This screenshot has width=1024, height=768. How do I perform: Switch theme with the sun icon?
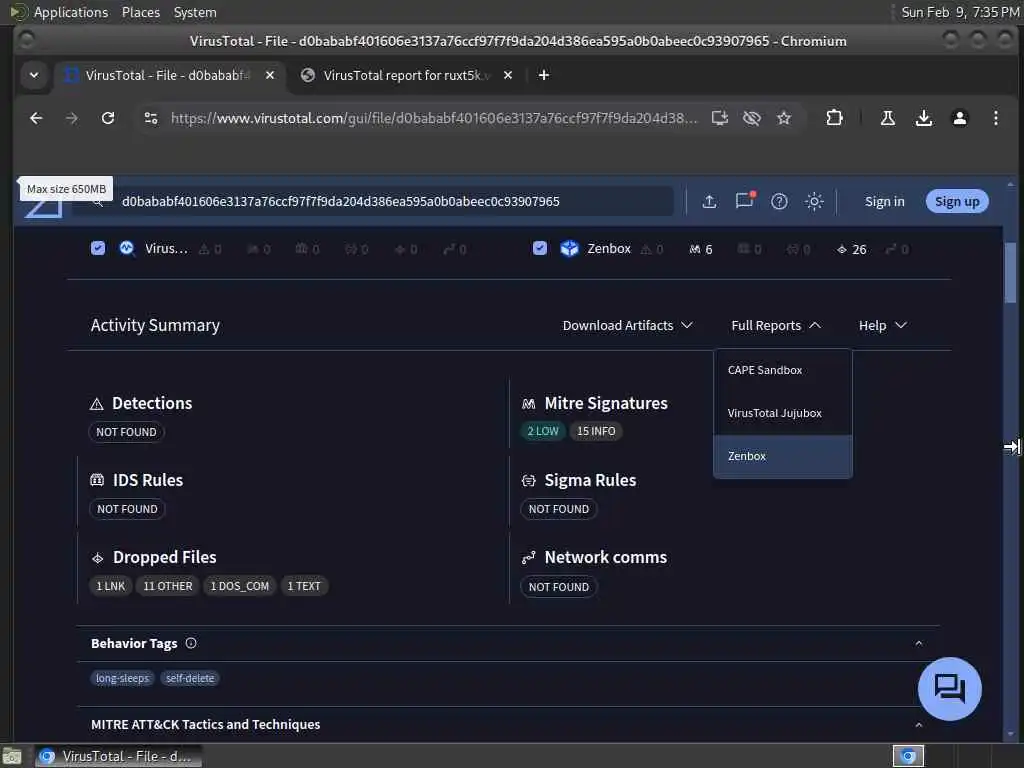click(814, 202)
